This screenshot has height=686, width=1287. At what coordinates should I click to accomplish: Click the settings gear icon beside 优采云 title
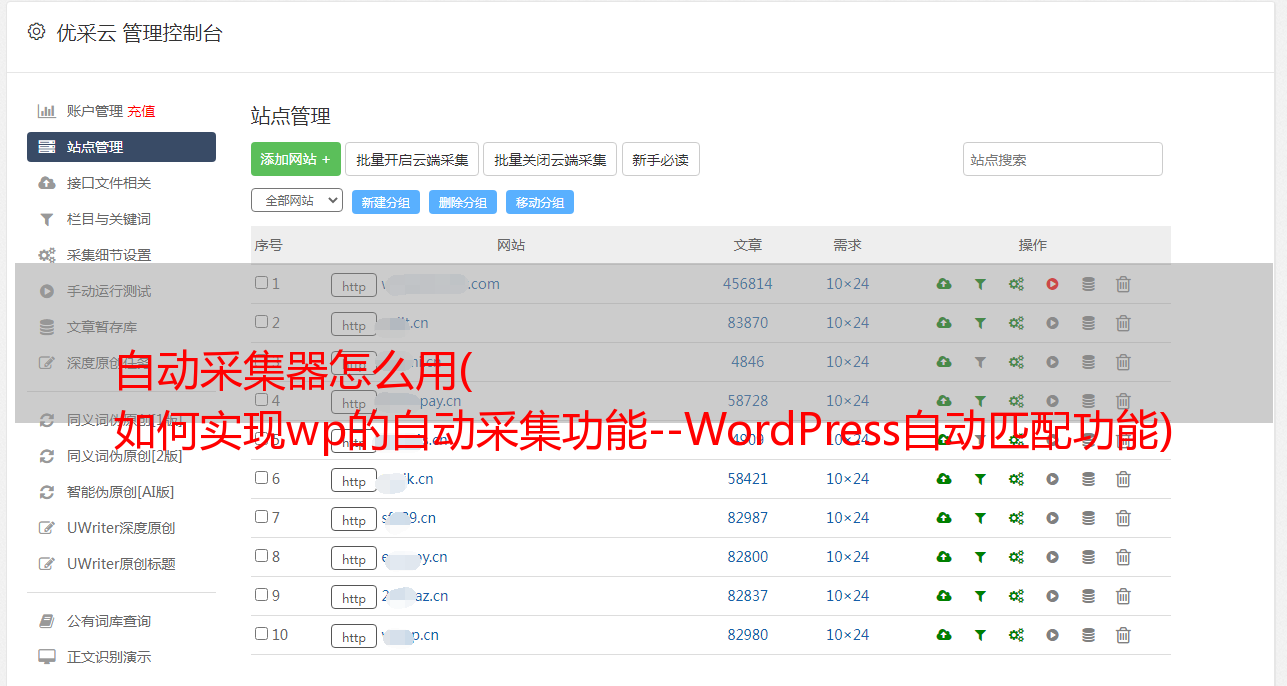tap(37, 32)
